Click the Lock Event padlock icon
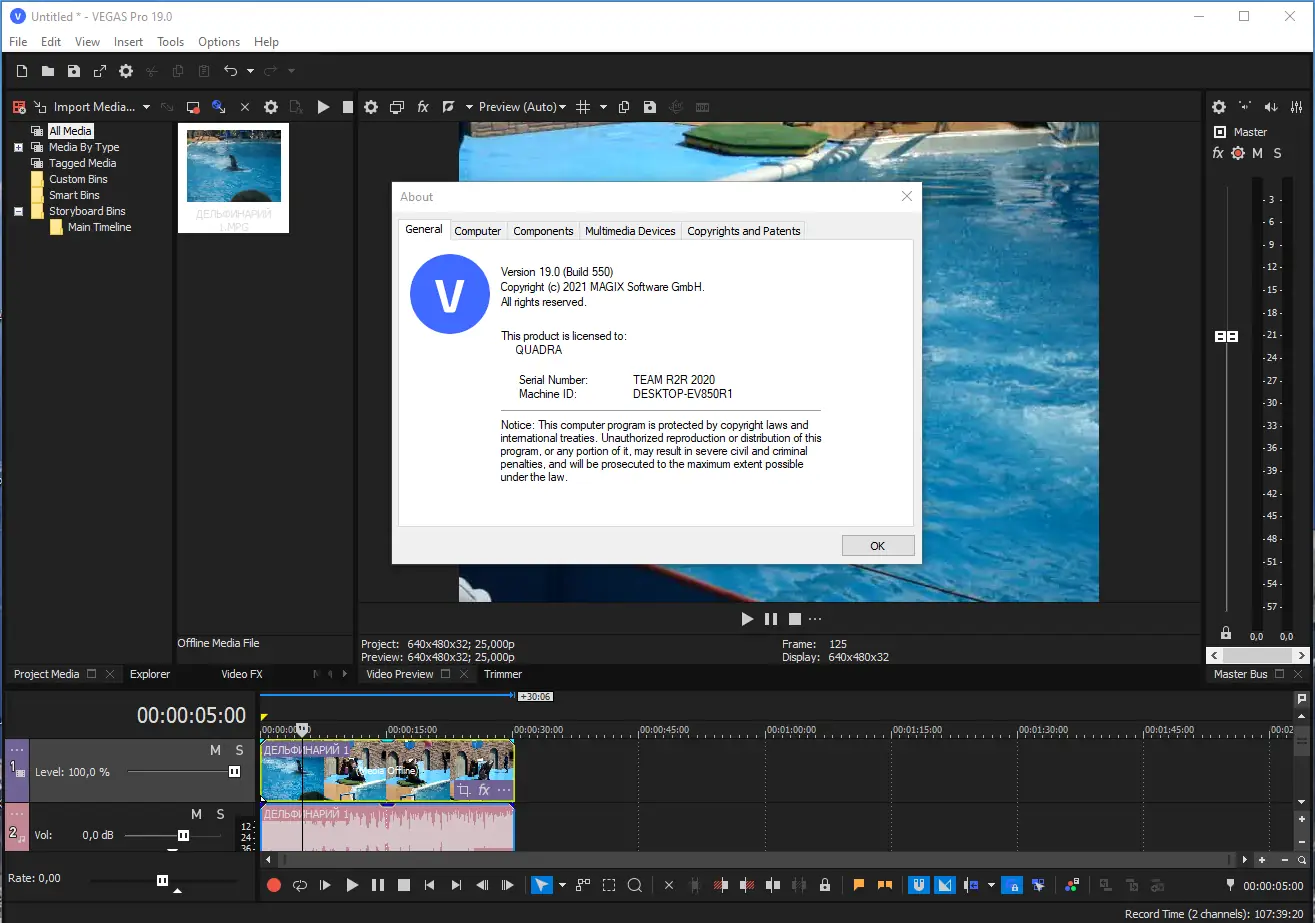Screen dimensions: 1315x923 tap(824, 885)
